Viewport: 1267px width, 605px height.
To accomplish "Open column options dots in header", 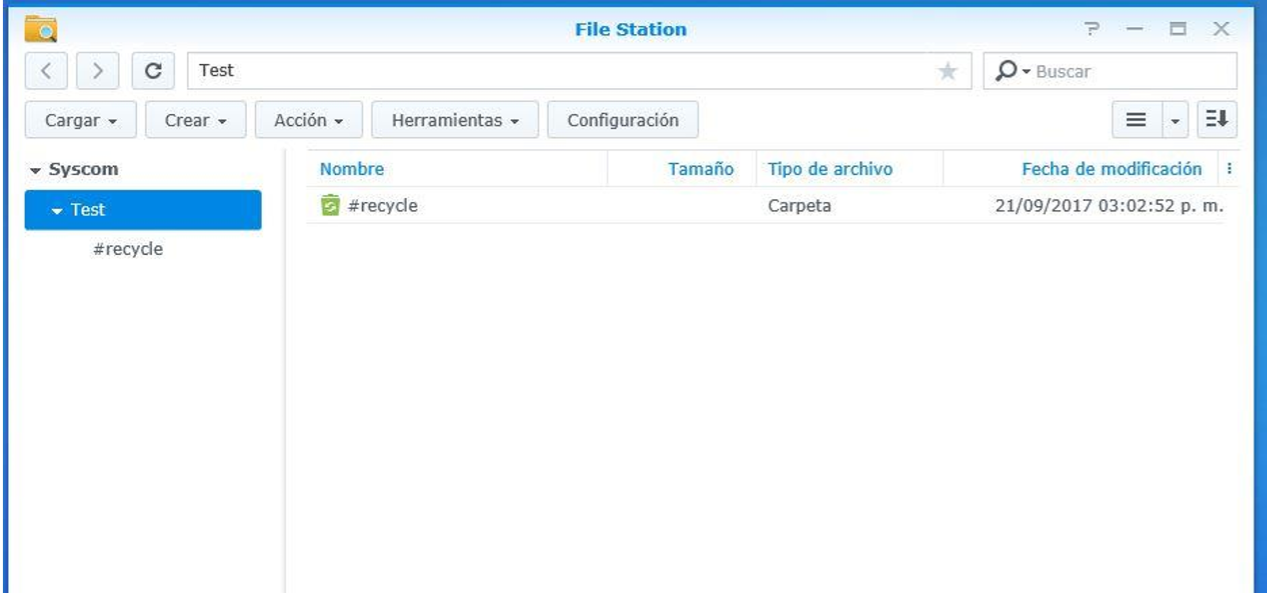I will (x=1228, y=170).
